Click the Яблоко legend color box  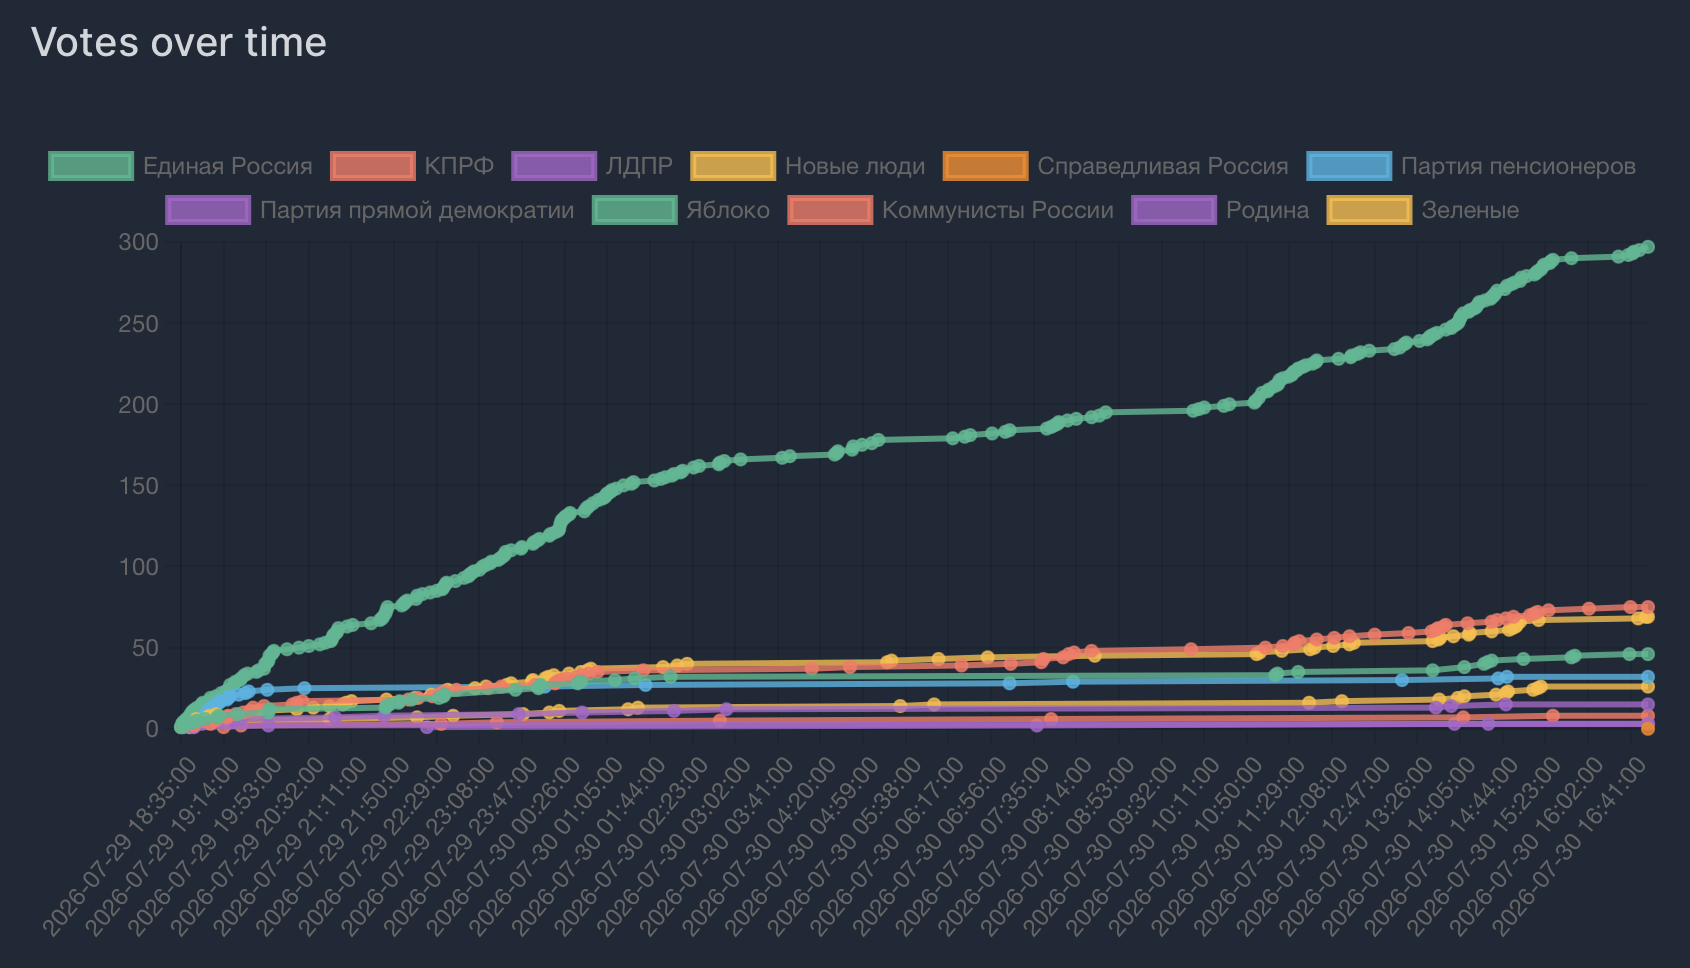coord(634,210)
